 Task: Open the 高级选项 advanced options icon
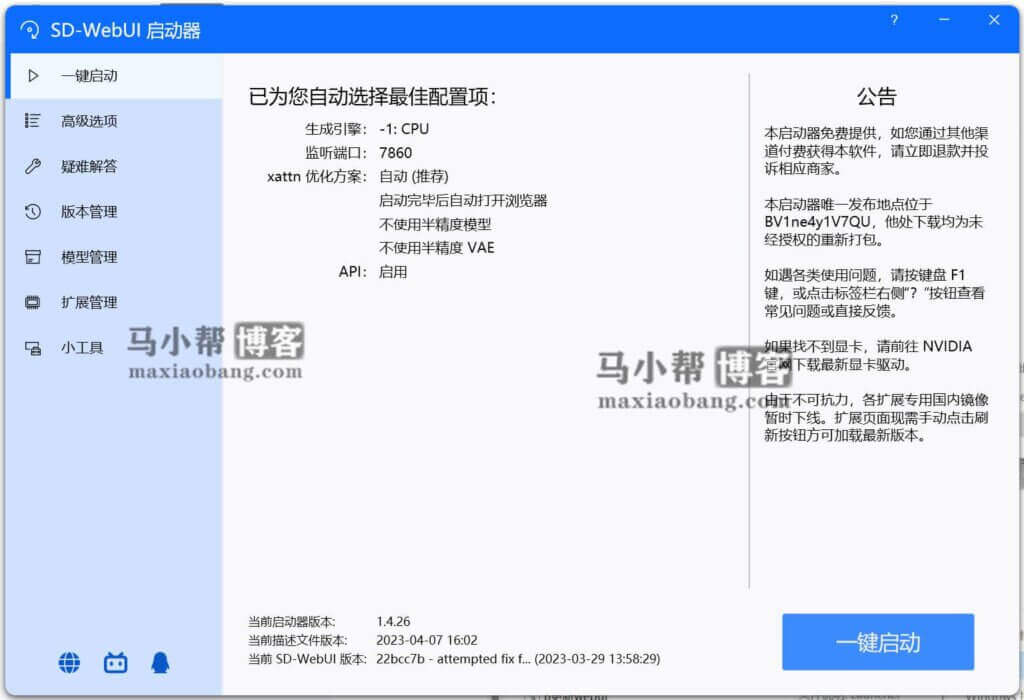[33, 121]
